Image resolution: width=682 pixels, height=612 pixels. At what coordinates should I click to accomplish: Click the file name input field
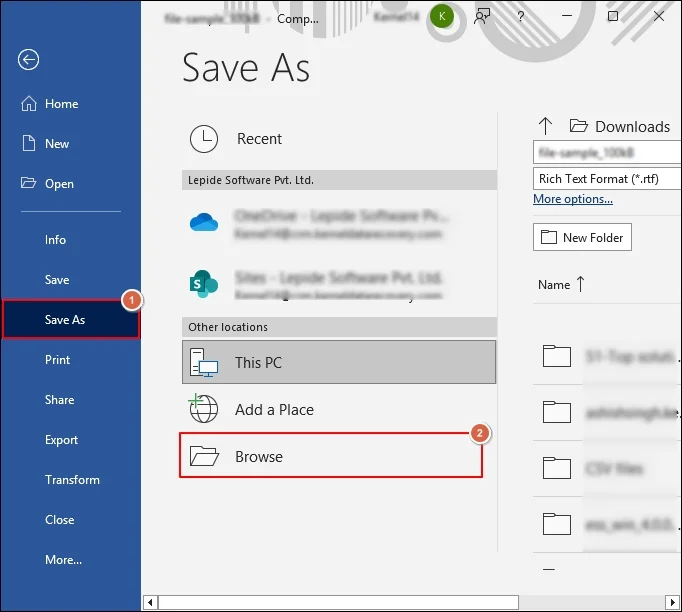(x=606, y=153)
